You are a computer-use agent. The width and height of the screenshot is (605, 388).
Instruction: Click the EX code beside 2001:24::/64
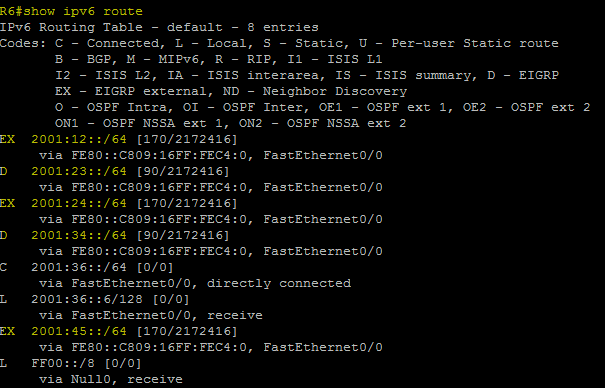pos(8,203)
